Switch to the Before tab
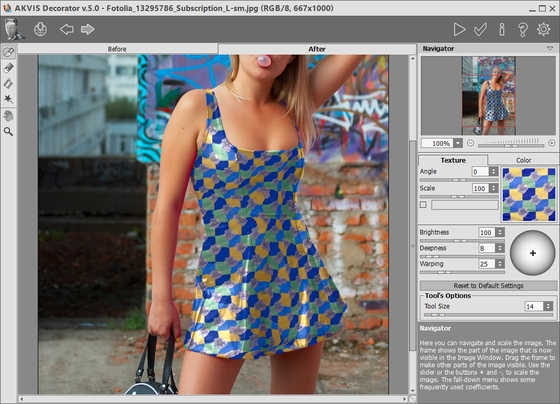Image resolution: width=560 pixels, height=404 pixels. coord(117,49)
